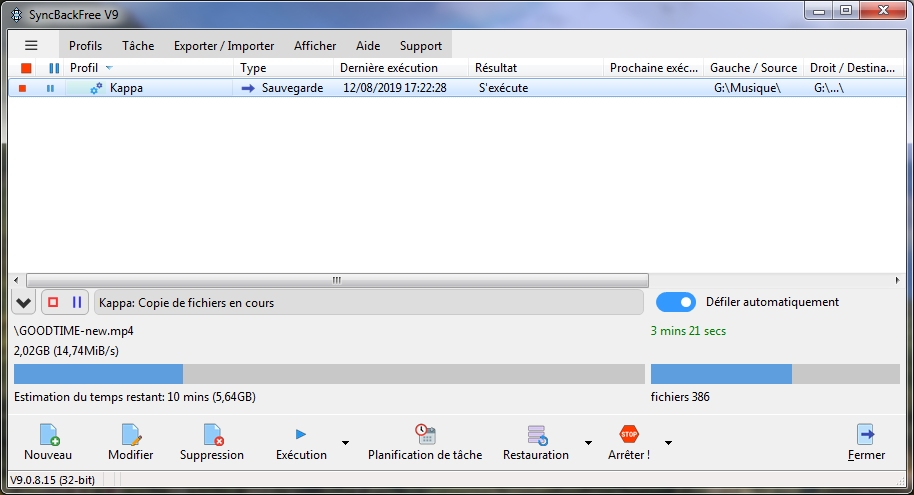
Task: Click the Modifier profile icon
Action: click(131, 434)
